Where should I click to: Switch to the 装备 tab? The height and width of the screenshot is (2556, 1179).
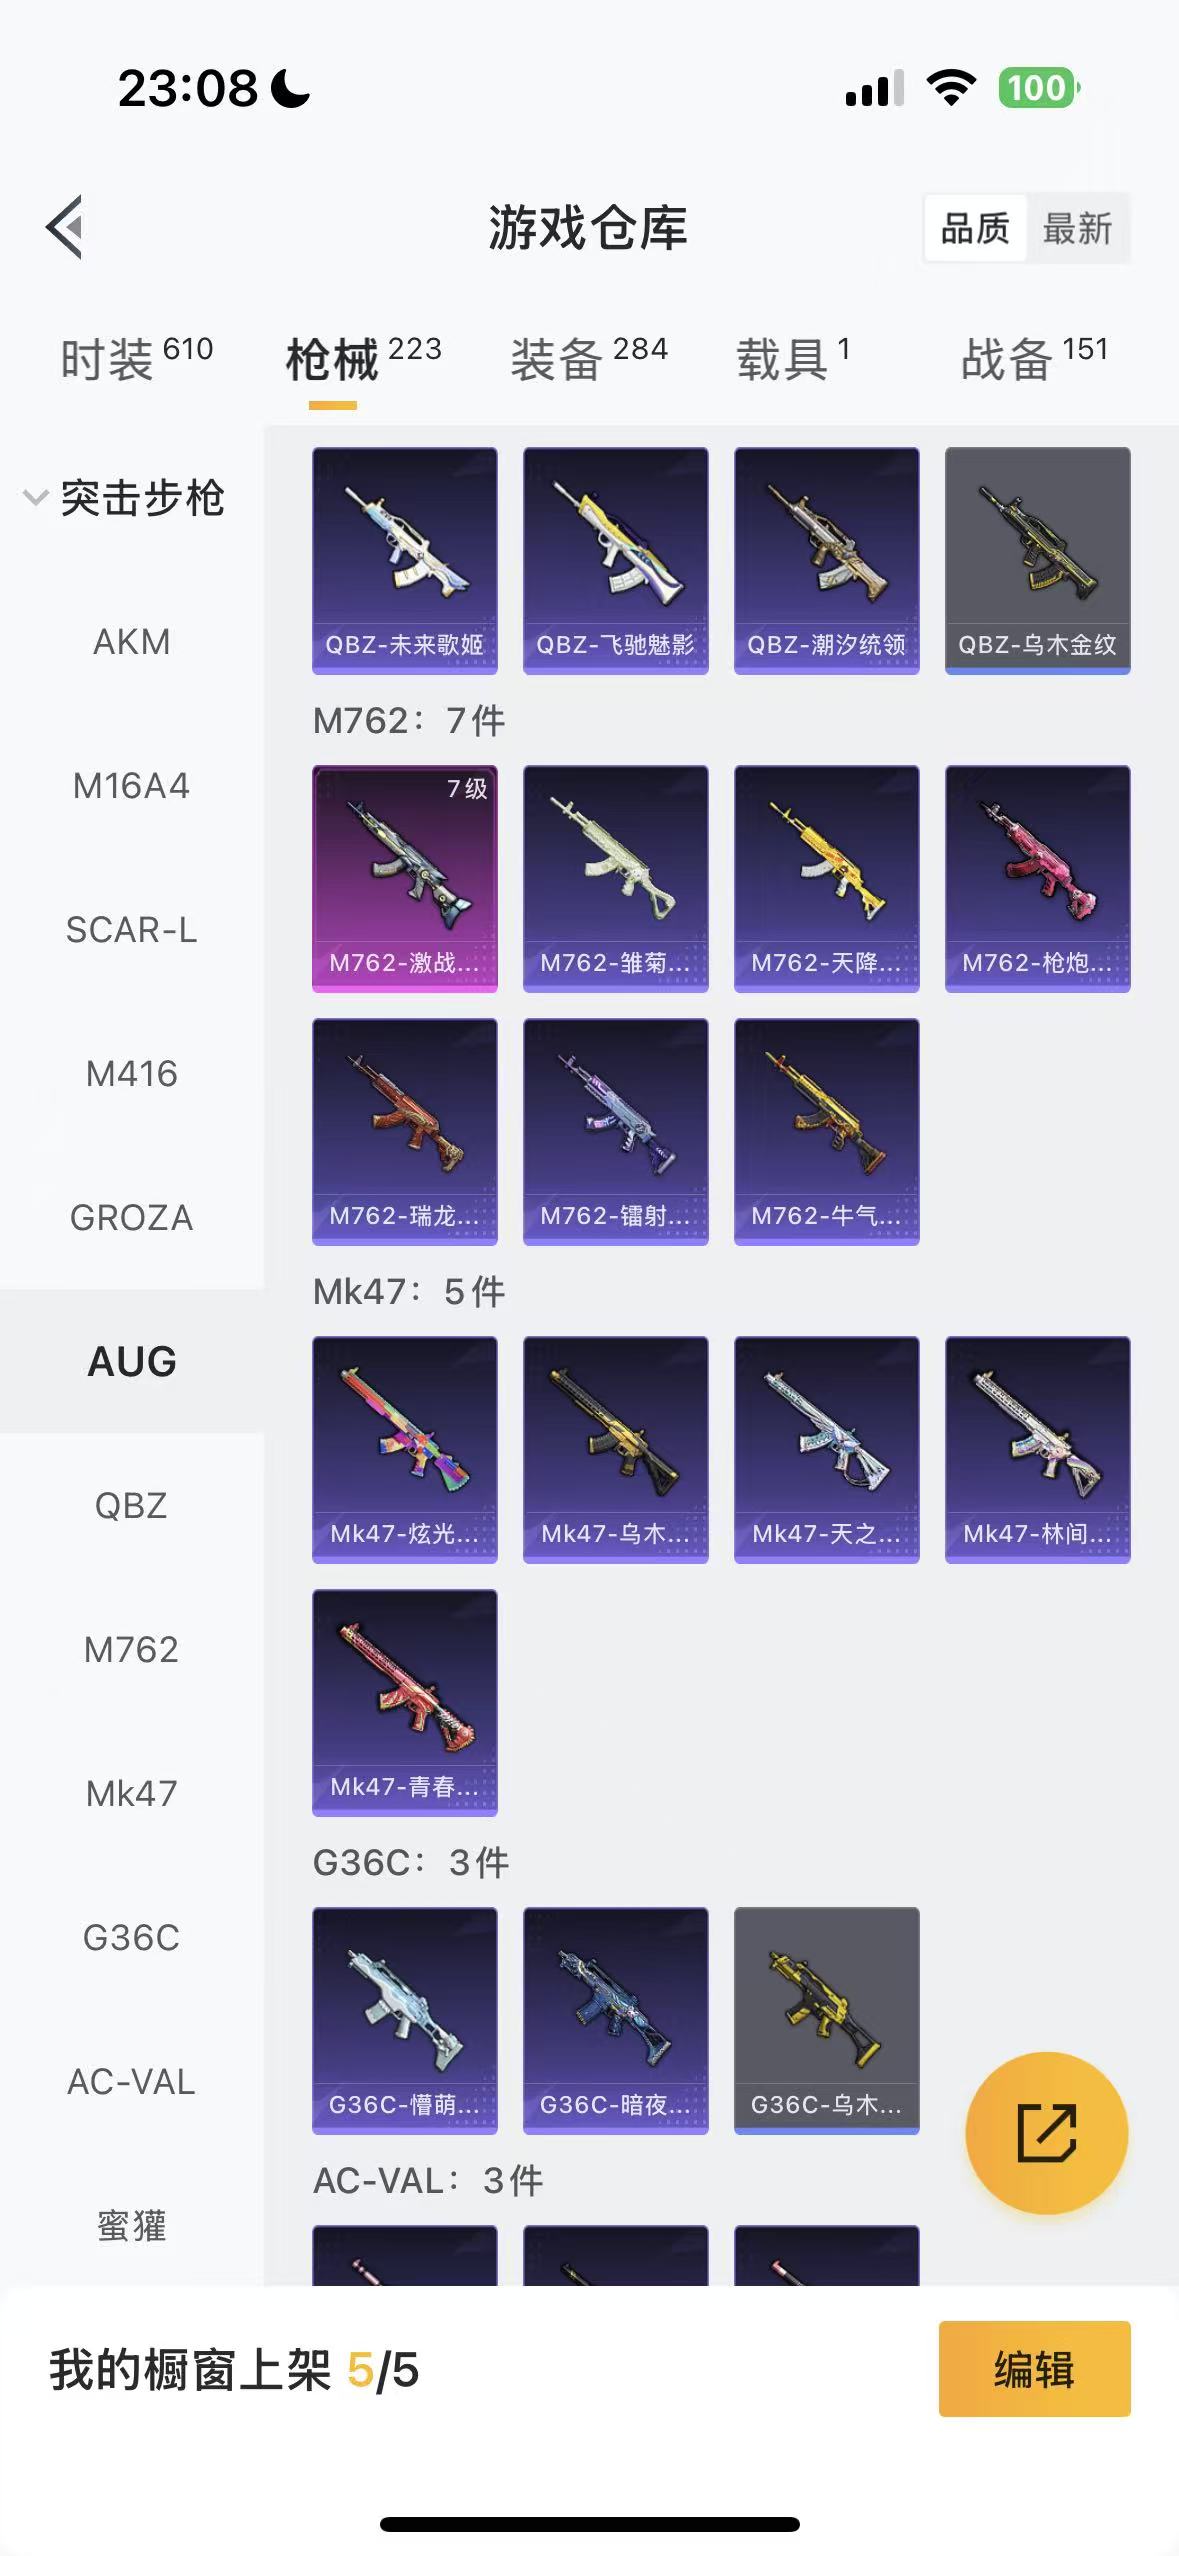[589, 358]
